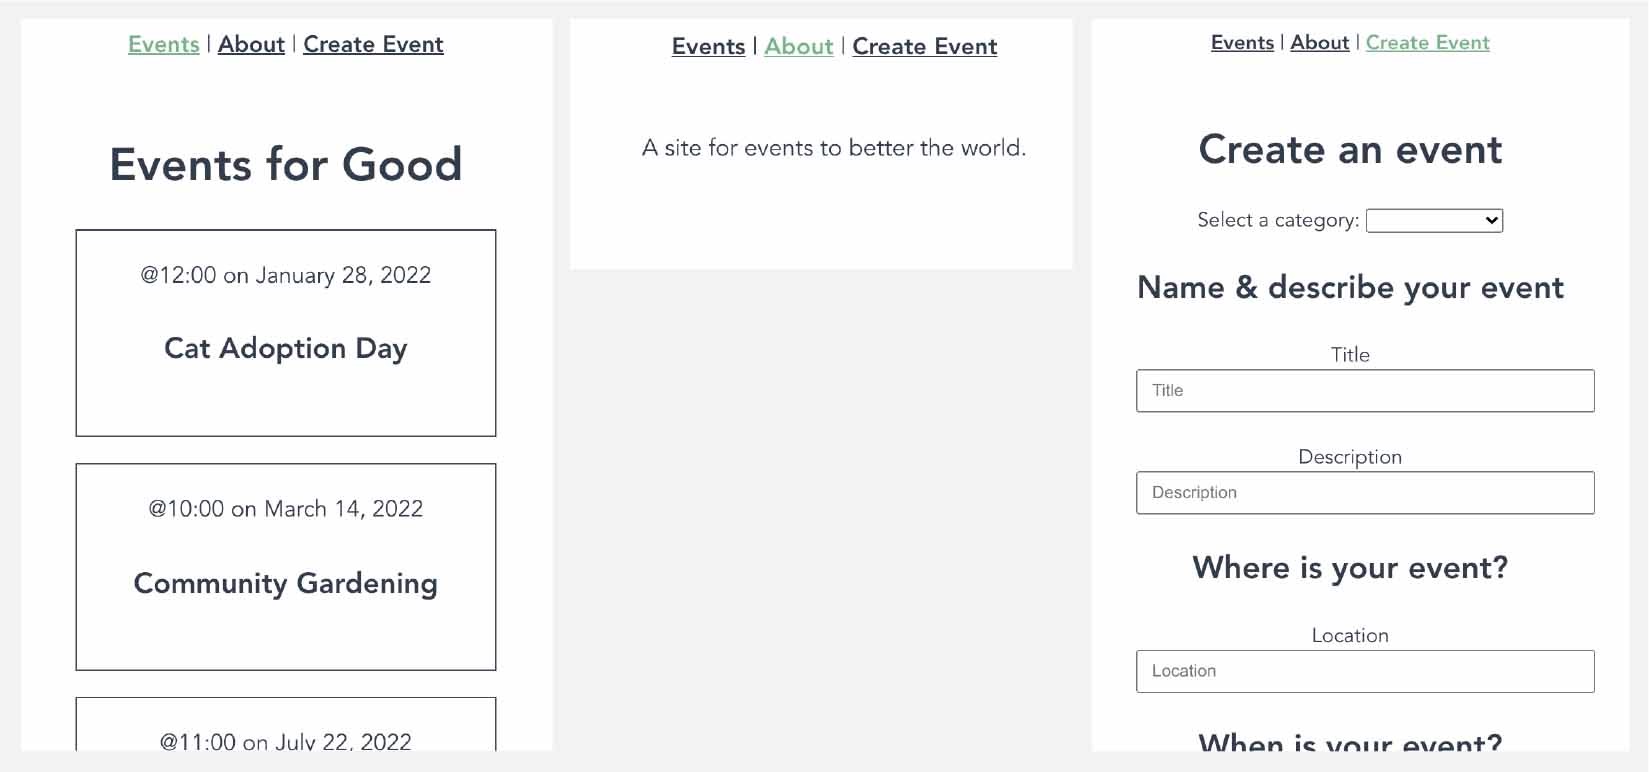Click the Events for Good heading
Image resolution: width=1649 pixels, height=772 pixels.
tap(286, 165)
